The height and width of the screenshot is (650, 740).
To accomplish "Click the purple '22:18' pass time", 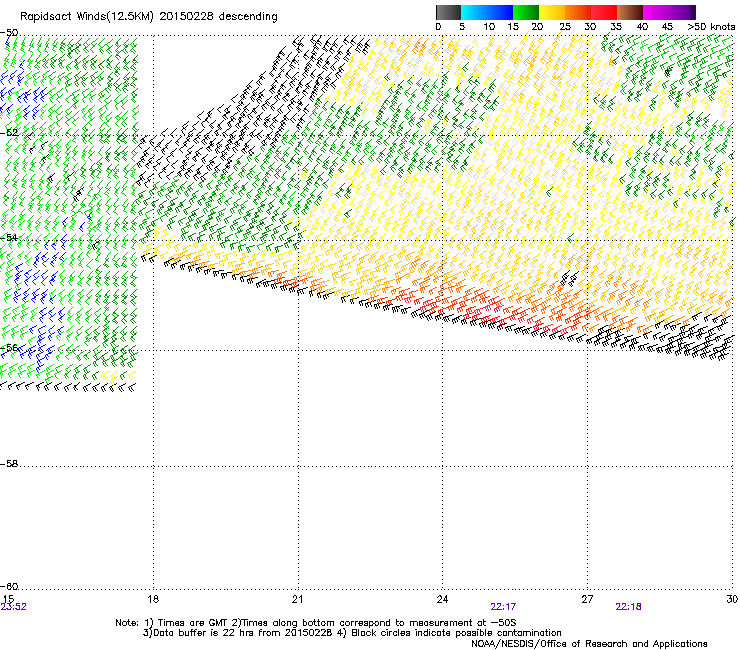I will (x=628, y=607).
